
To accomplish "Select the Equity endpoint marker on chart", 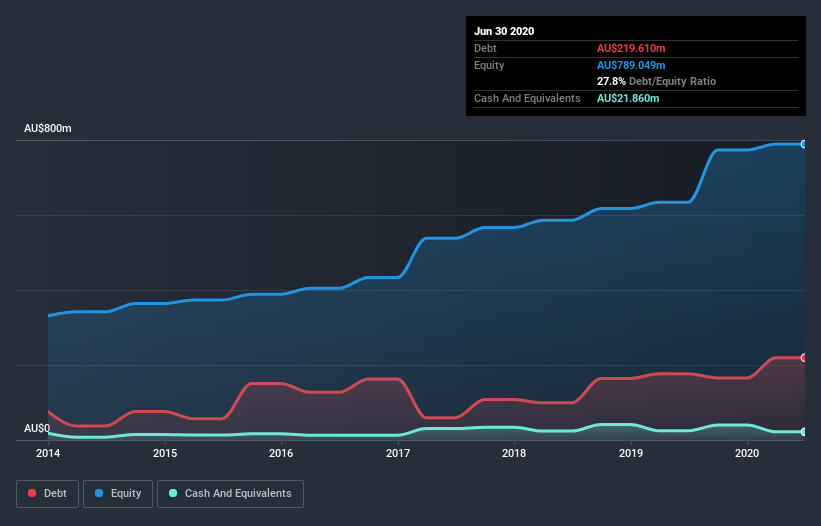I will pos(804,144).
